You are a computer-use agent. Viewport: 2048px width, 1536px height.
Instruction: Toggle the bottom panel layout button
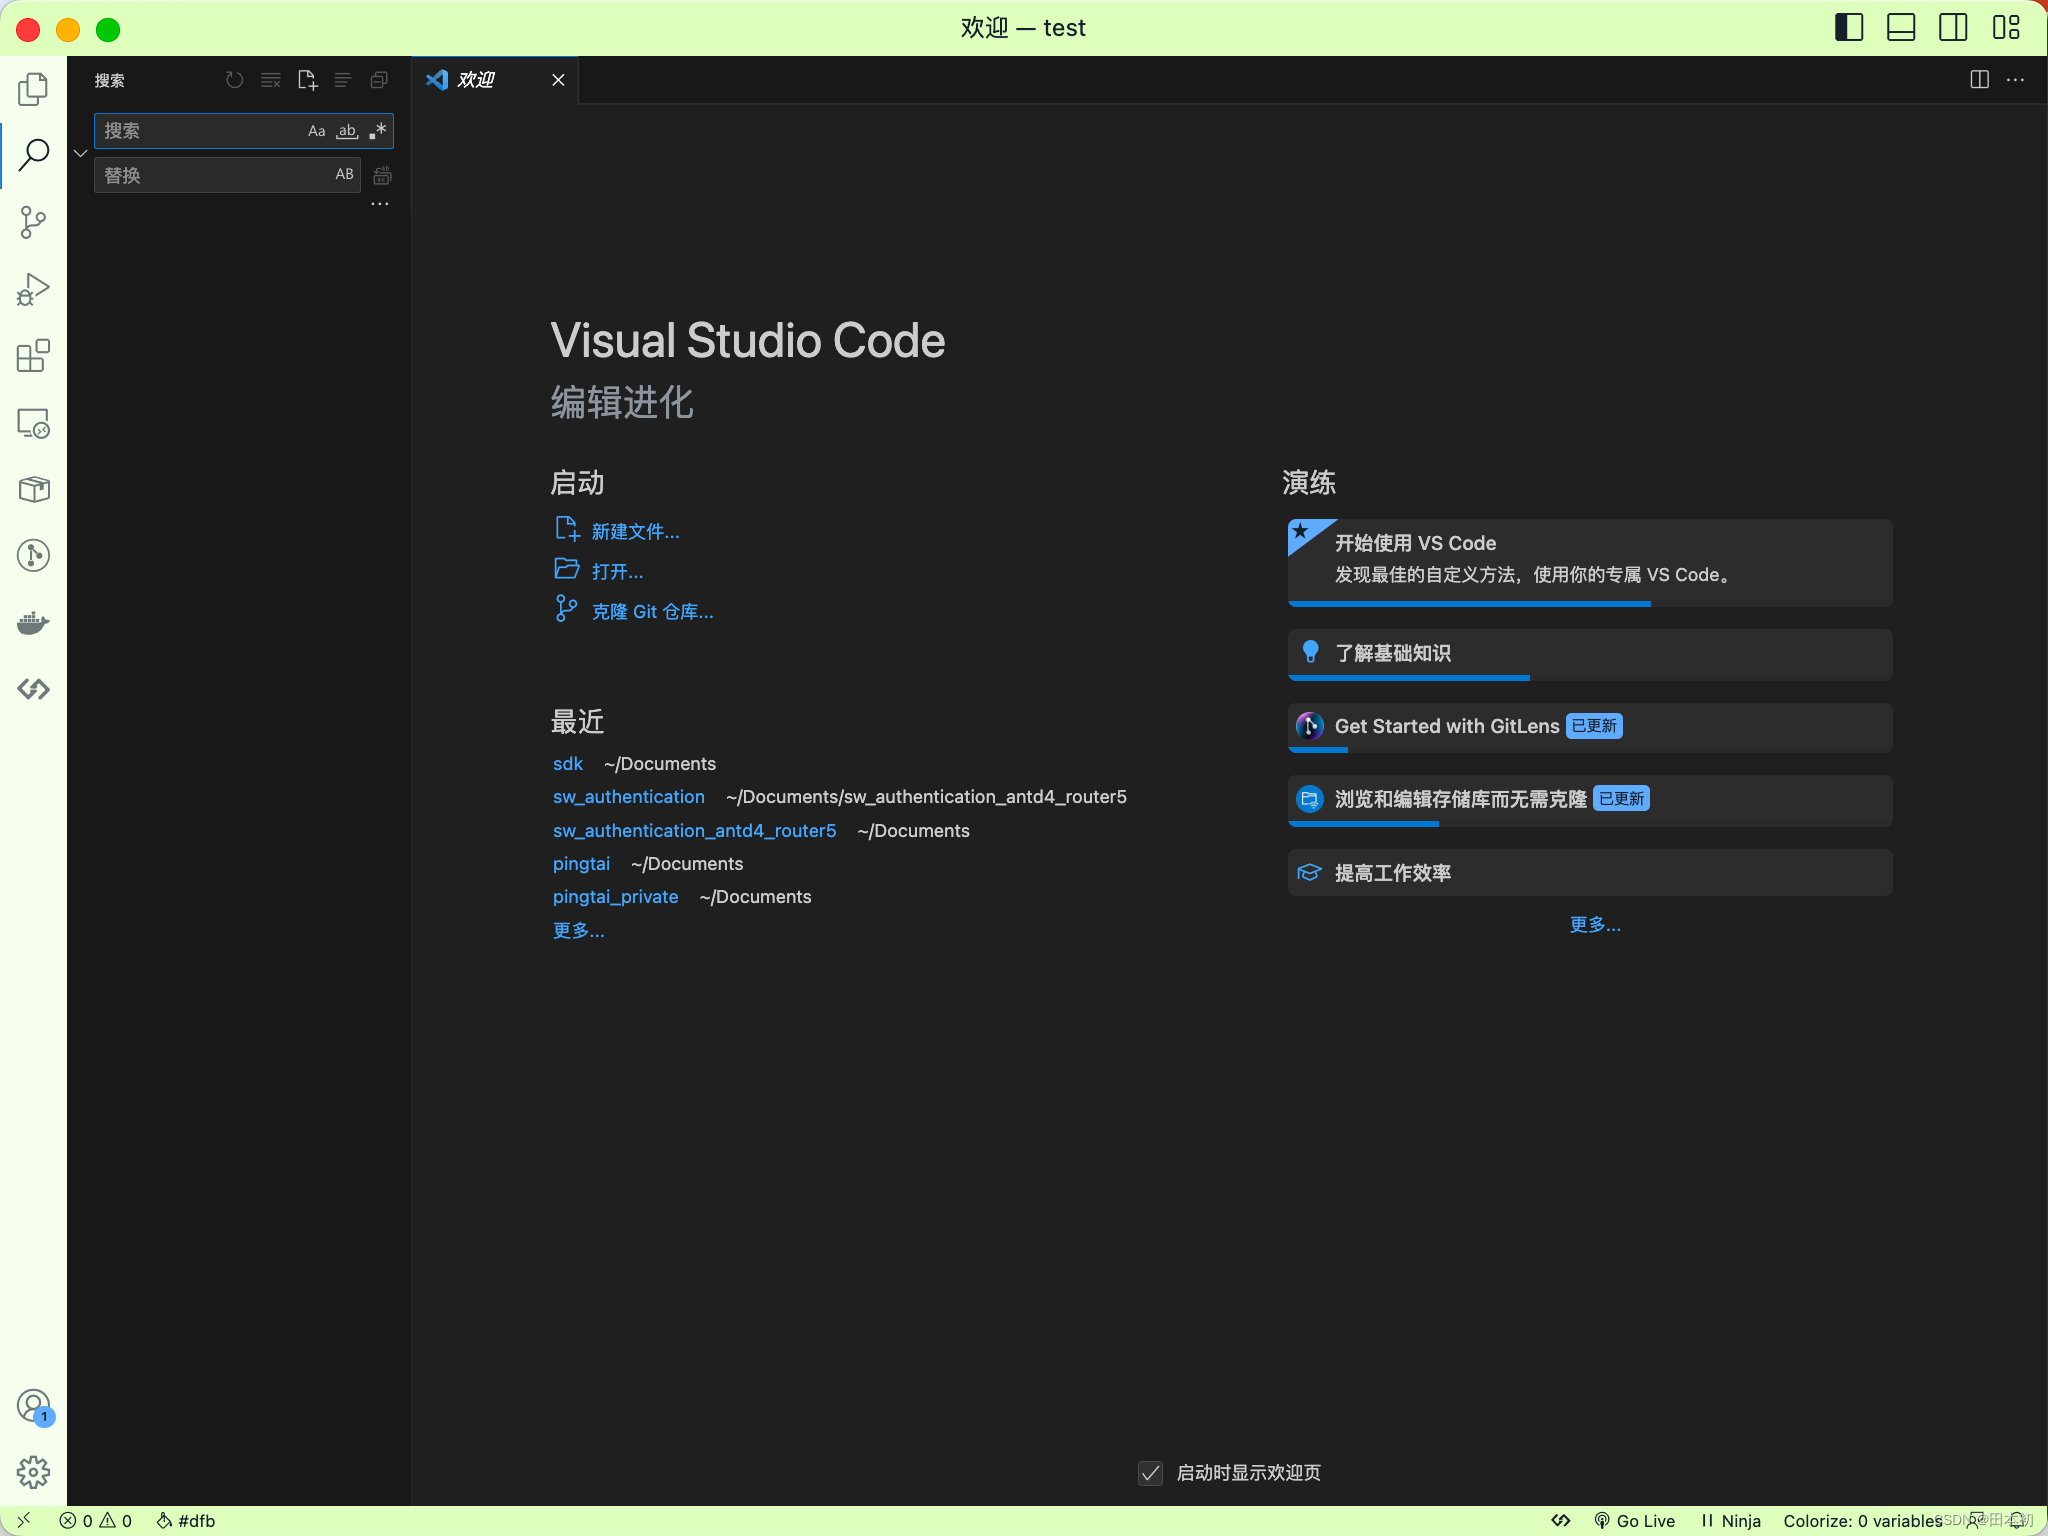1901,28
